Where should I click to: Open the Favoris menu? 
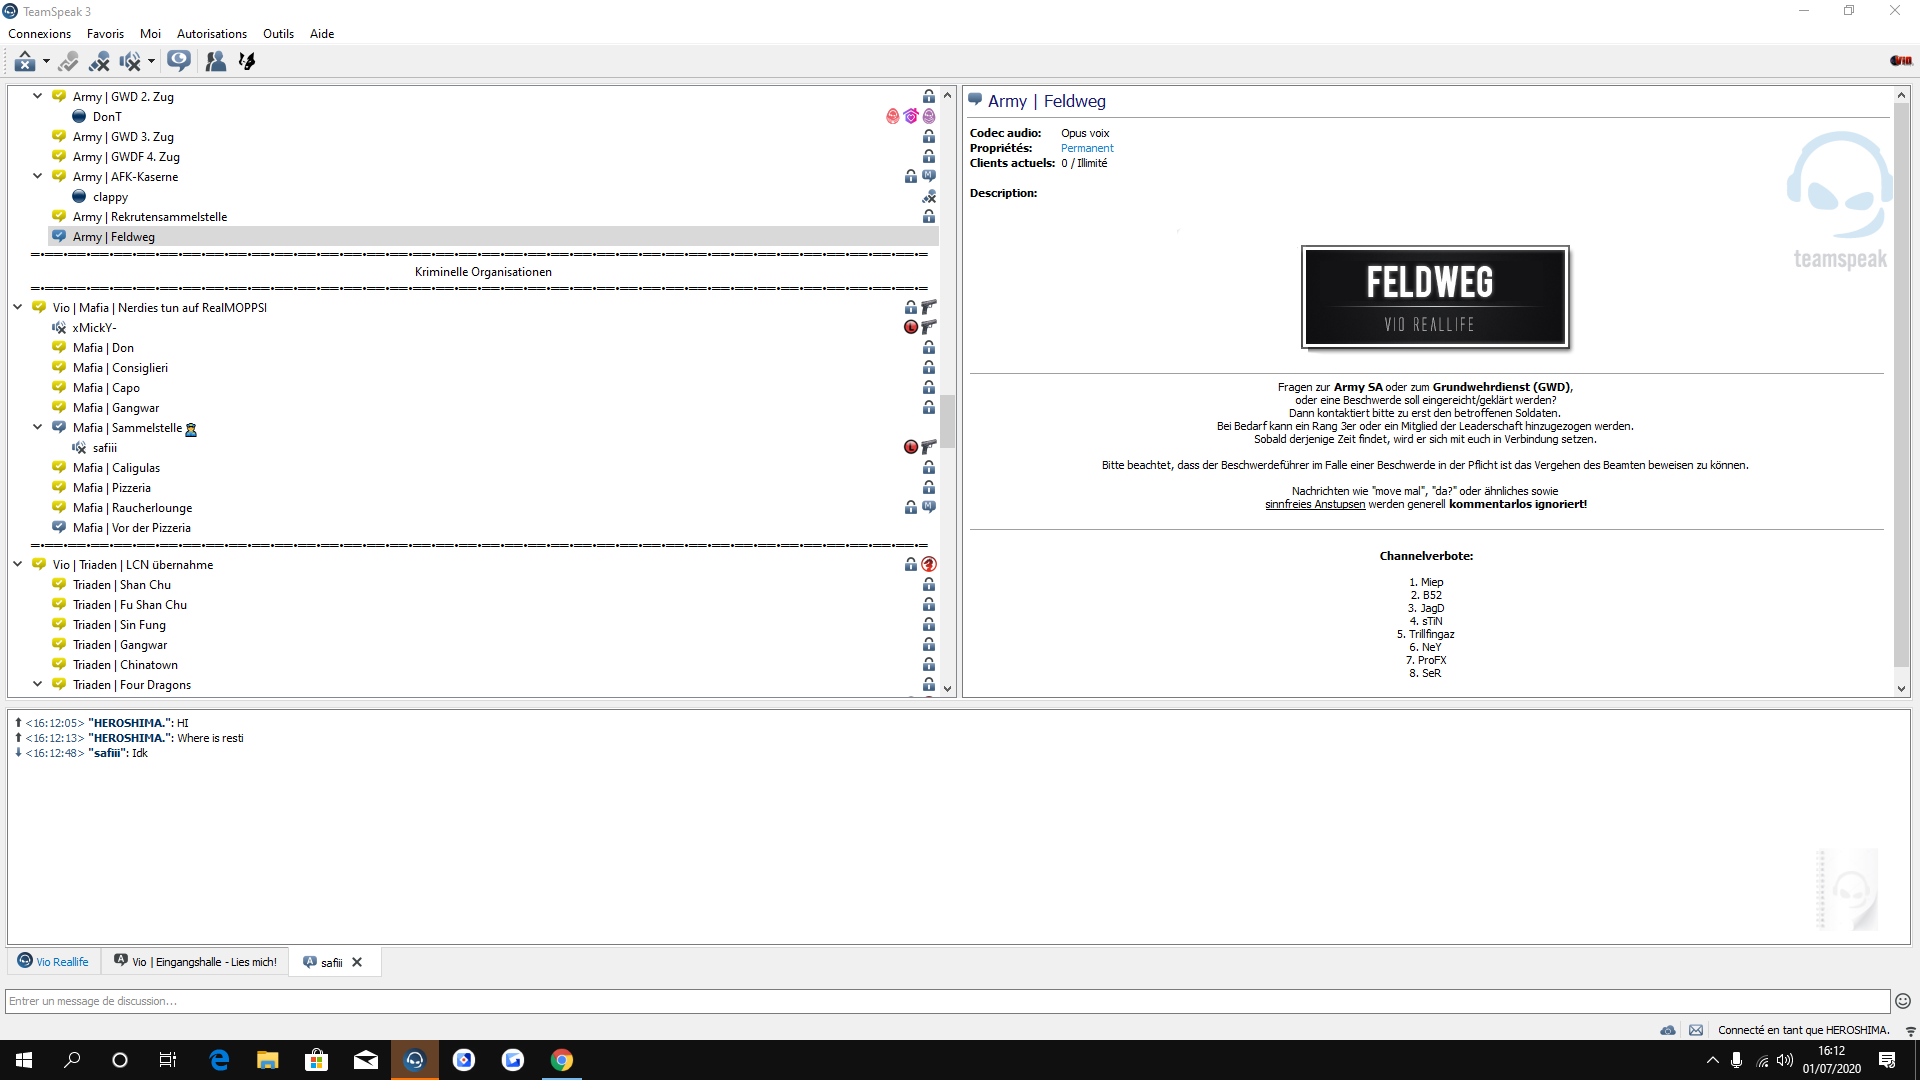point(105,34)
